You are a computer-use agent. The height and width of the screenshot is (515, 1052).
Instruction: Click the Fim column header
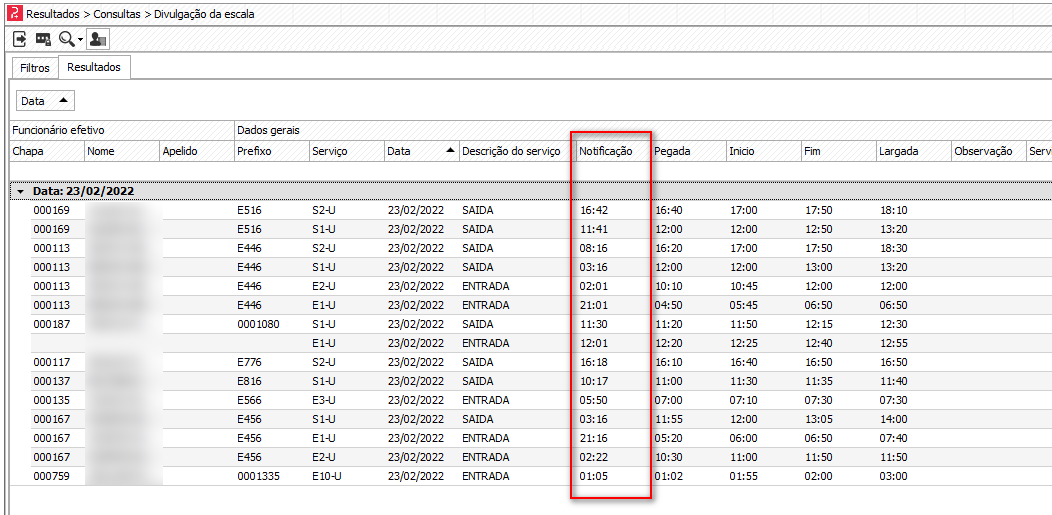coord(838,152)
